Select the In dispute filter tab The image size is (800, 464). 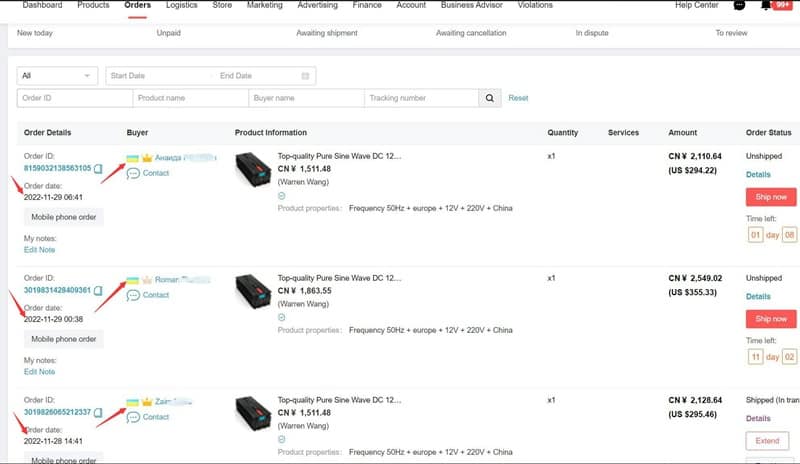click(x=592, y=33)
